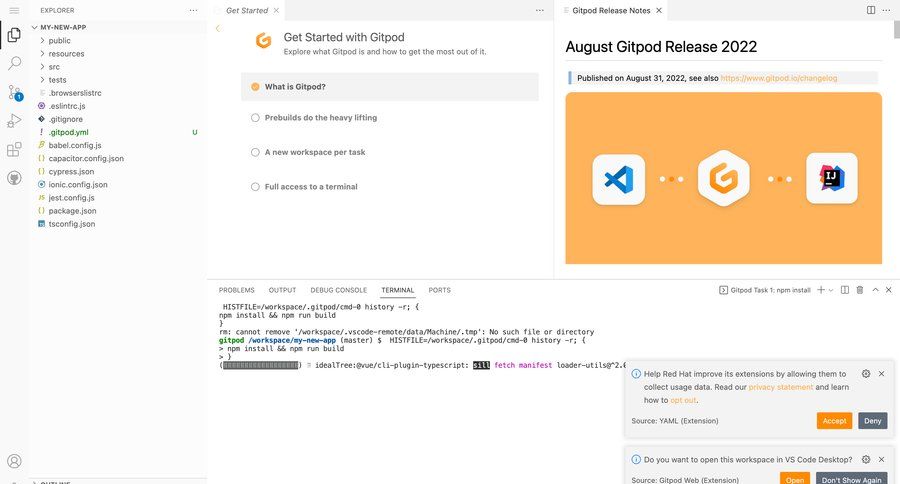
Task: Select Gitpod Task 1: npm install terminal
Action: pyautogui.click(x=765, y=290)
